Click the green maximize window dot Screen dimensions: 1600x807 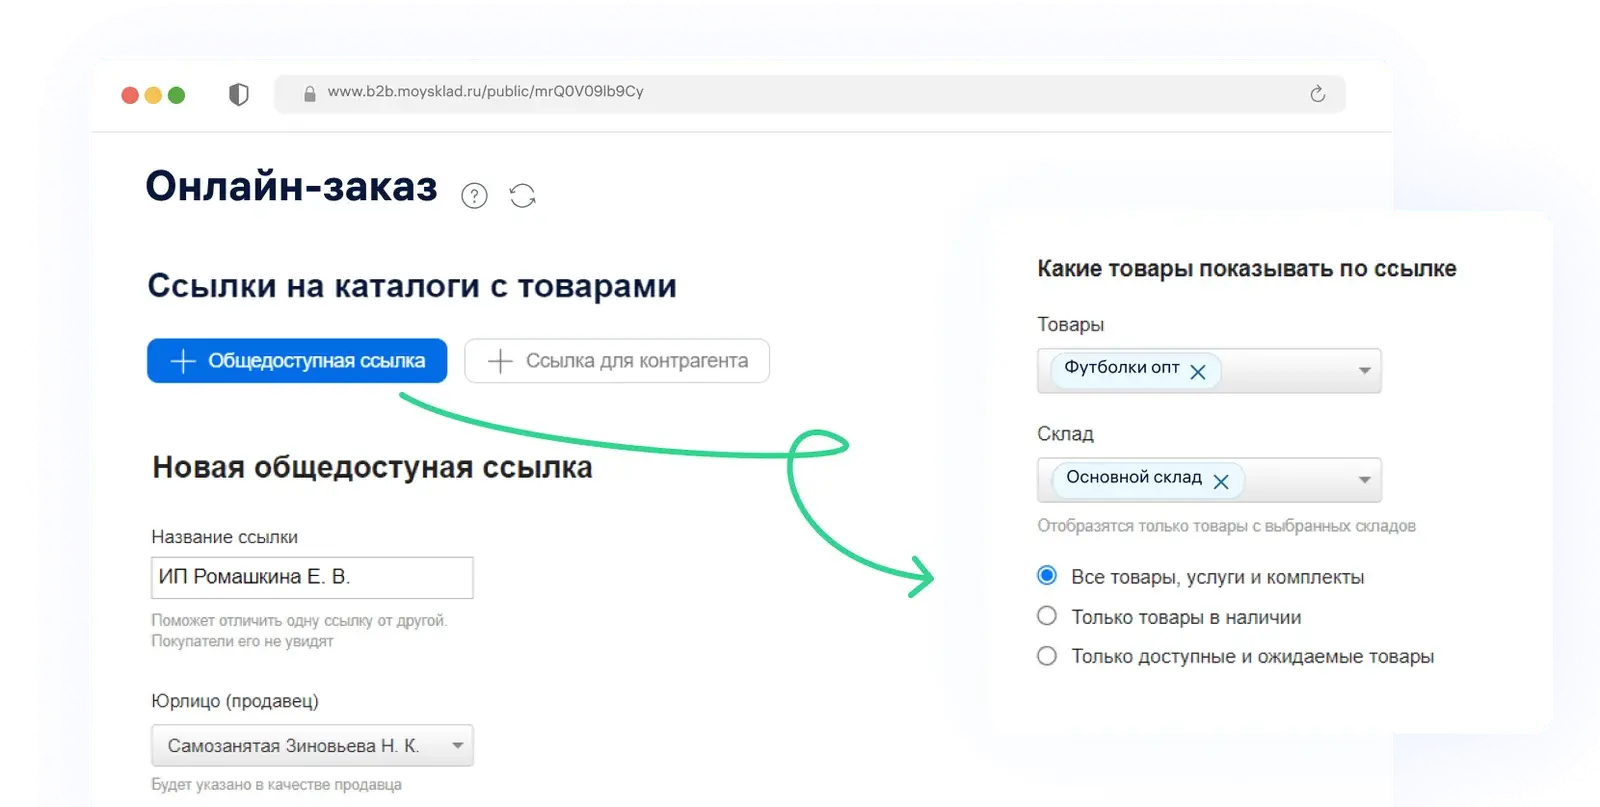[177, 95]
